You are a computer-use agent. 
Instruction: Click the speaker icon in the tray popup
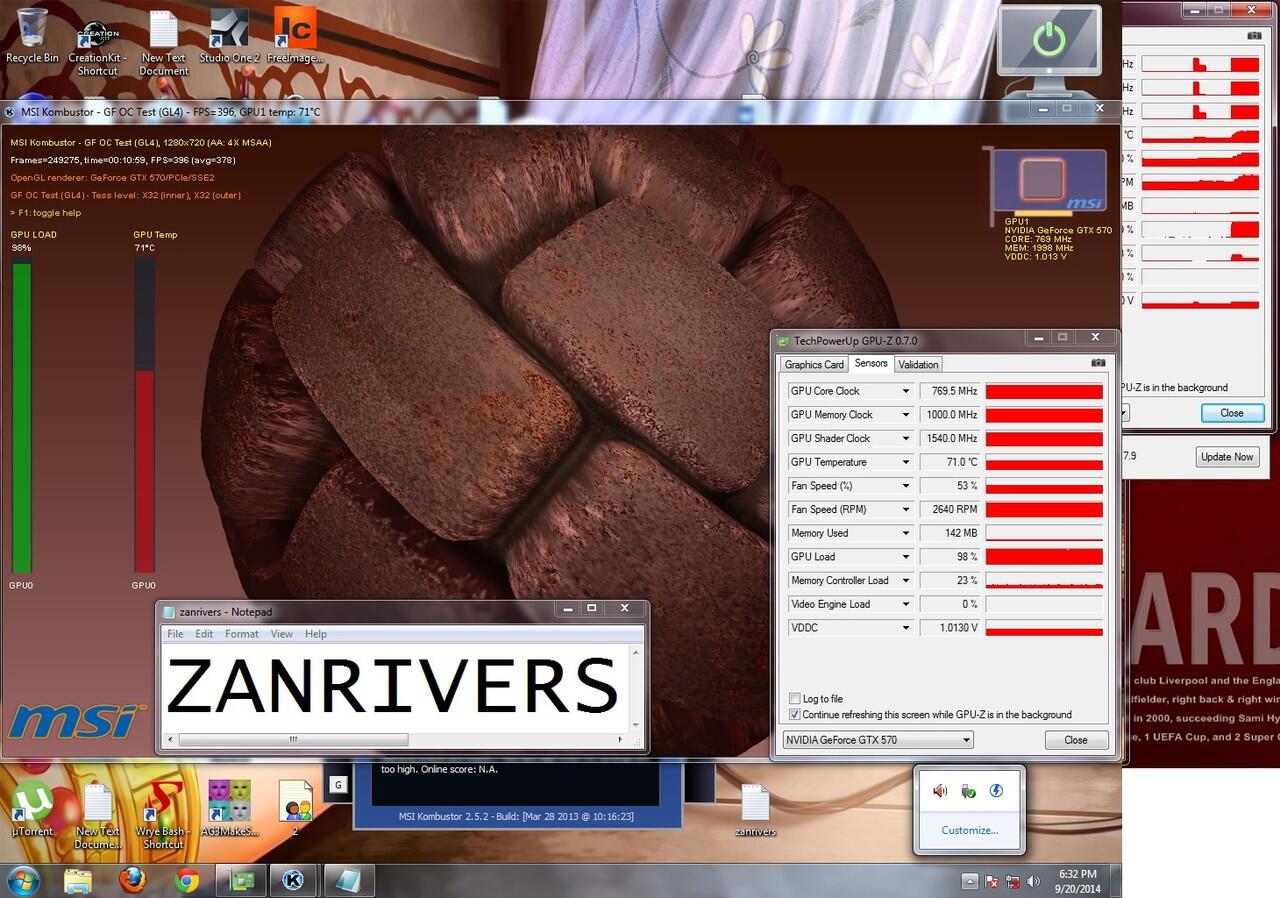point(940,791)
